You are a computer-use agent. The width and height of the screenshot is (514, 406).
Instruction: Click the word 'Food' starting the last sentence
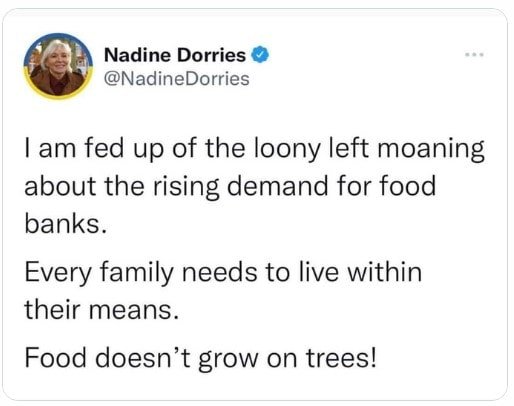pos(55,357)
